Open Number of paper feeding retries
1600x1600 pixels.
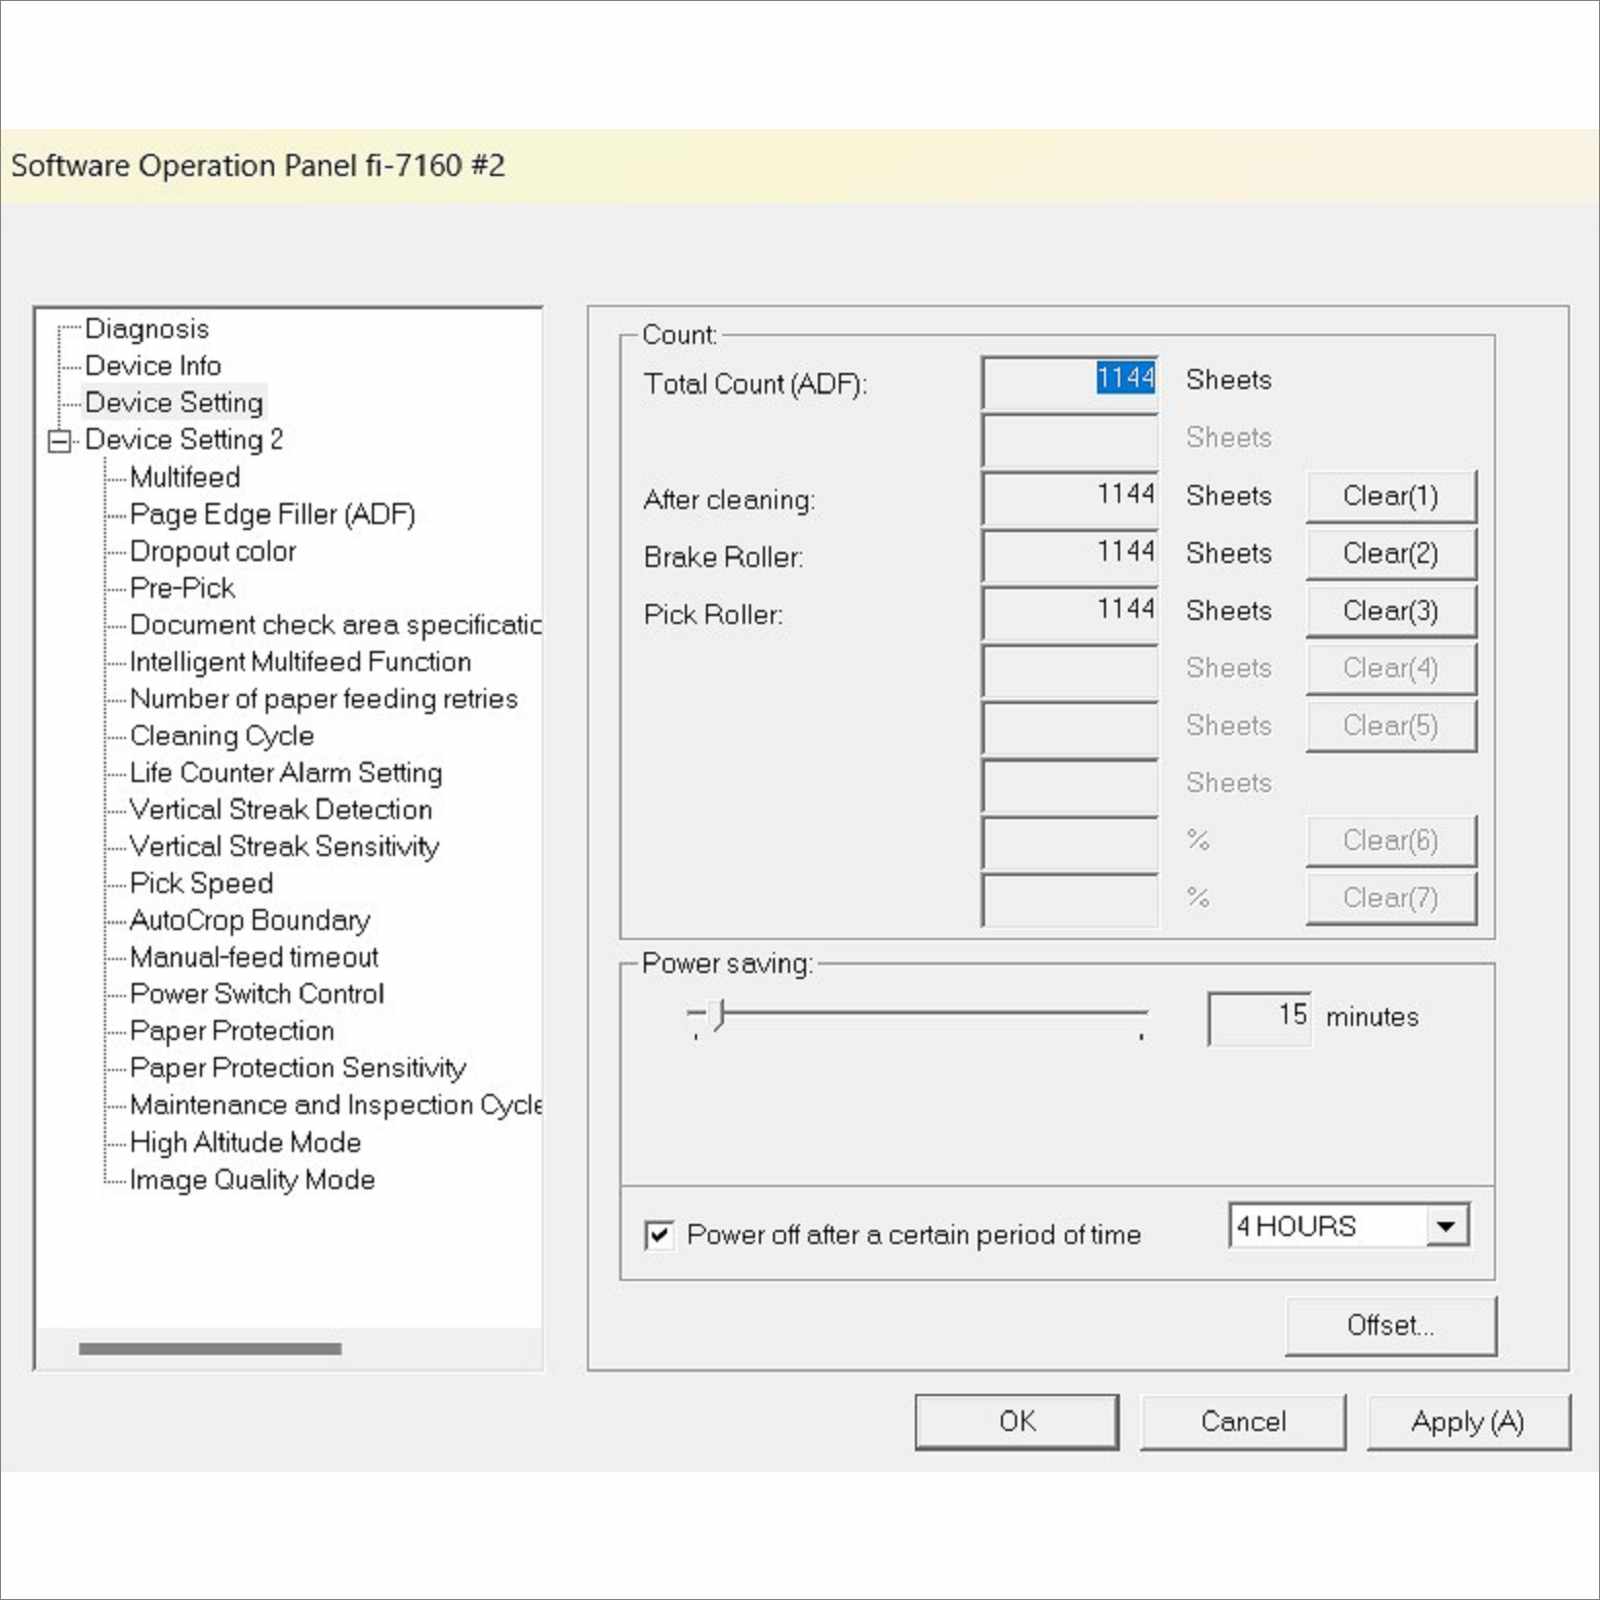[324, 699]
